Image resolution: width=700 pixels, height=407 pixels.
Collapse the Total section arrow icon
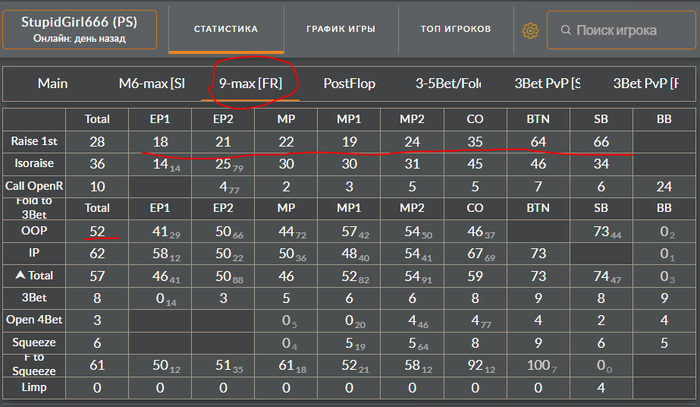pyautogui.click(x=20, y=275)
